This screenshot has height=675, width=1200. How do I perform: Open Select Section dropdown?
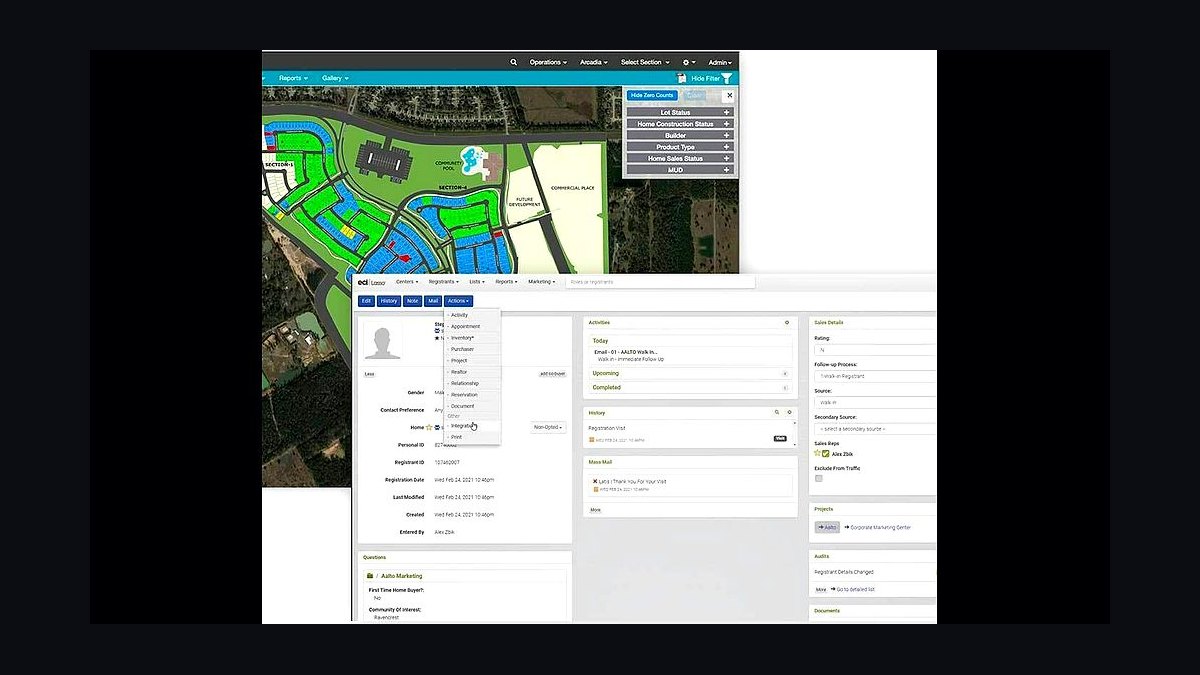click(x=644, y=62)
